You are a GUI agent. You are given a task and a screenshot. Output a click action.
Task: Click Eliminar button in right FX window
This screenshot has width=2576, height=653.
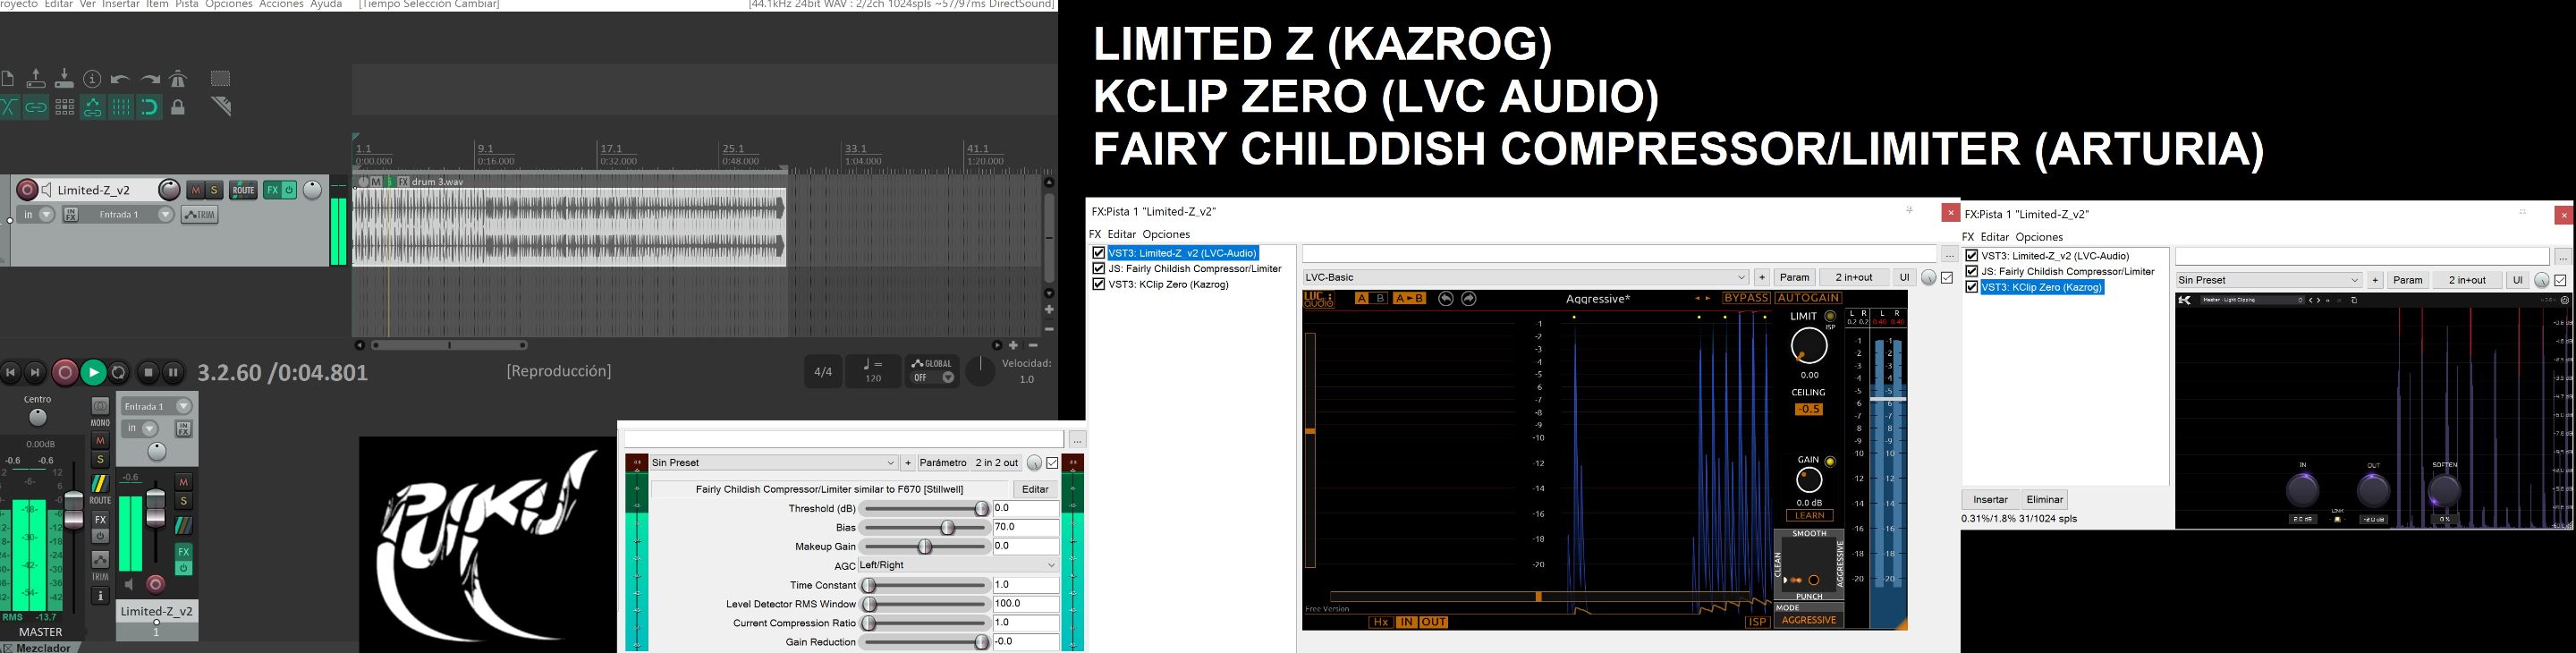coord(2044,499)
